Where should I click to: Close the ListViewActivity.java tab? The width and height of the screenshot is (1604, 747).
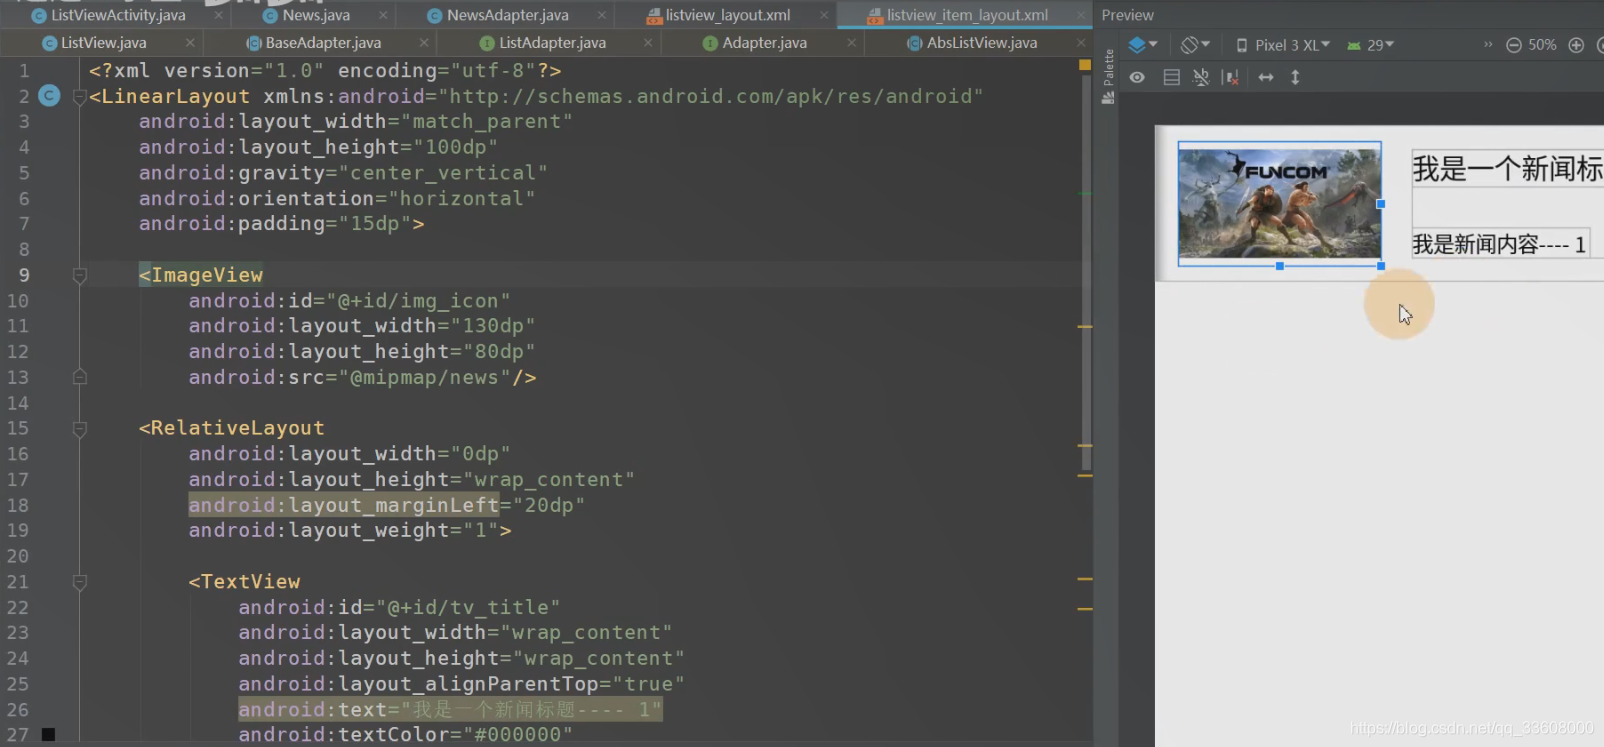[218, 15]
